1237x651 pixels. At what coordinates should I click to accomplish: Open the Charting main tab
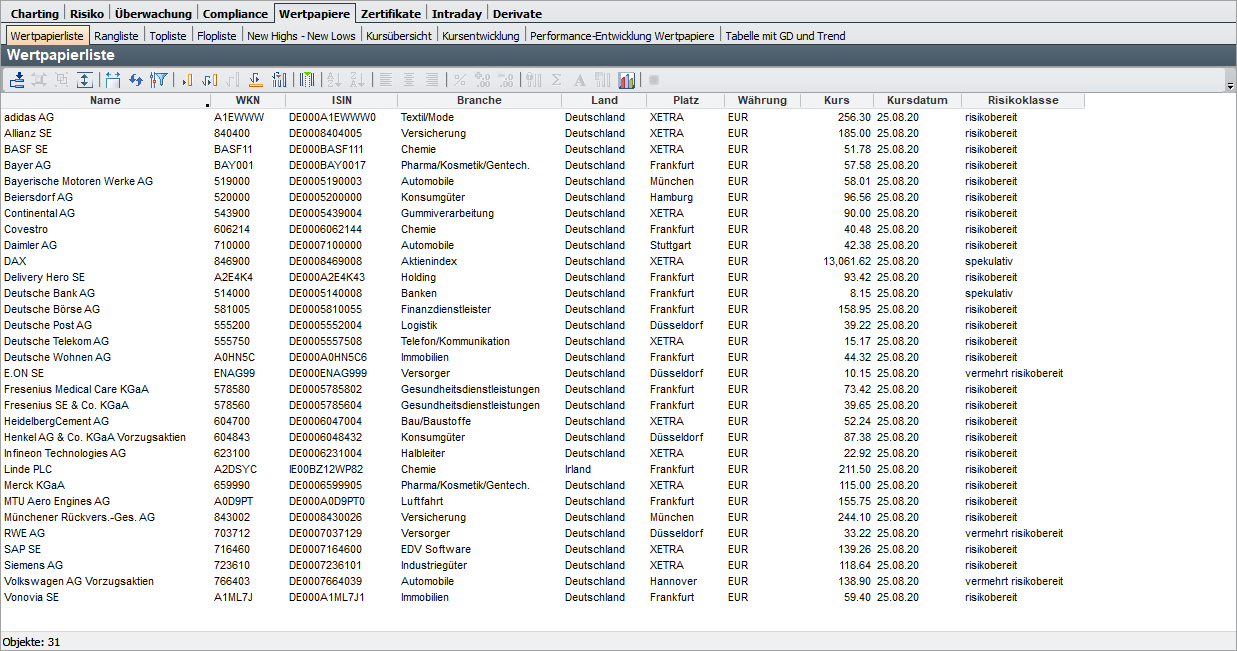pos(34,14)
